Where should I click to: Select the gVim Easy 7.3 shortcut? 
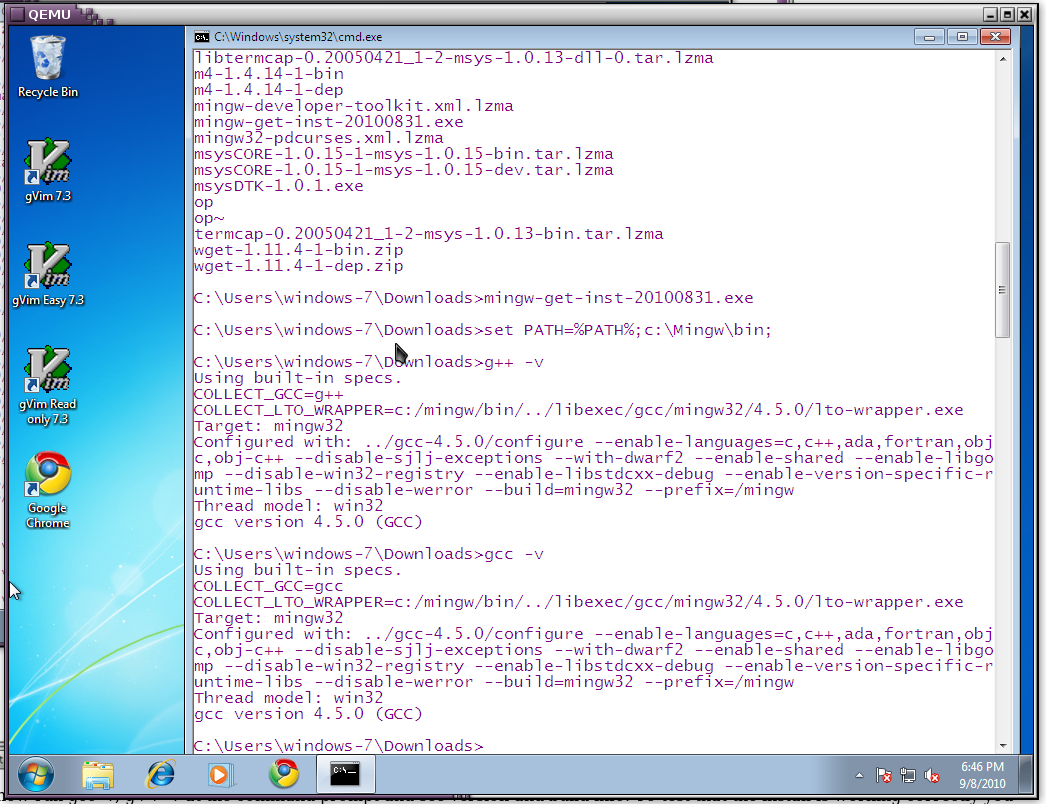tap(47, 272)
